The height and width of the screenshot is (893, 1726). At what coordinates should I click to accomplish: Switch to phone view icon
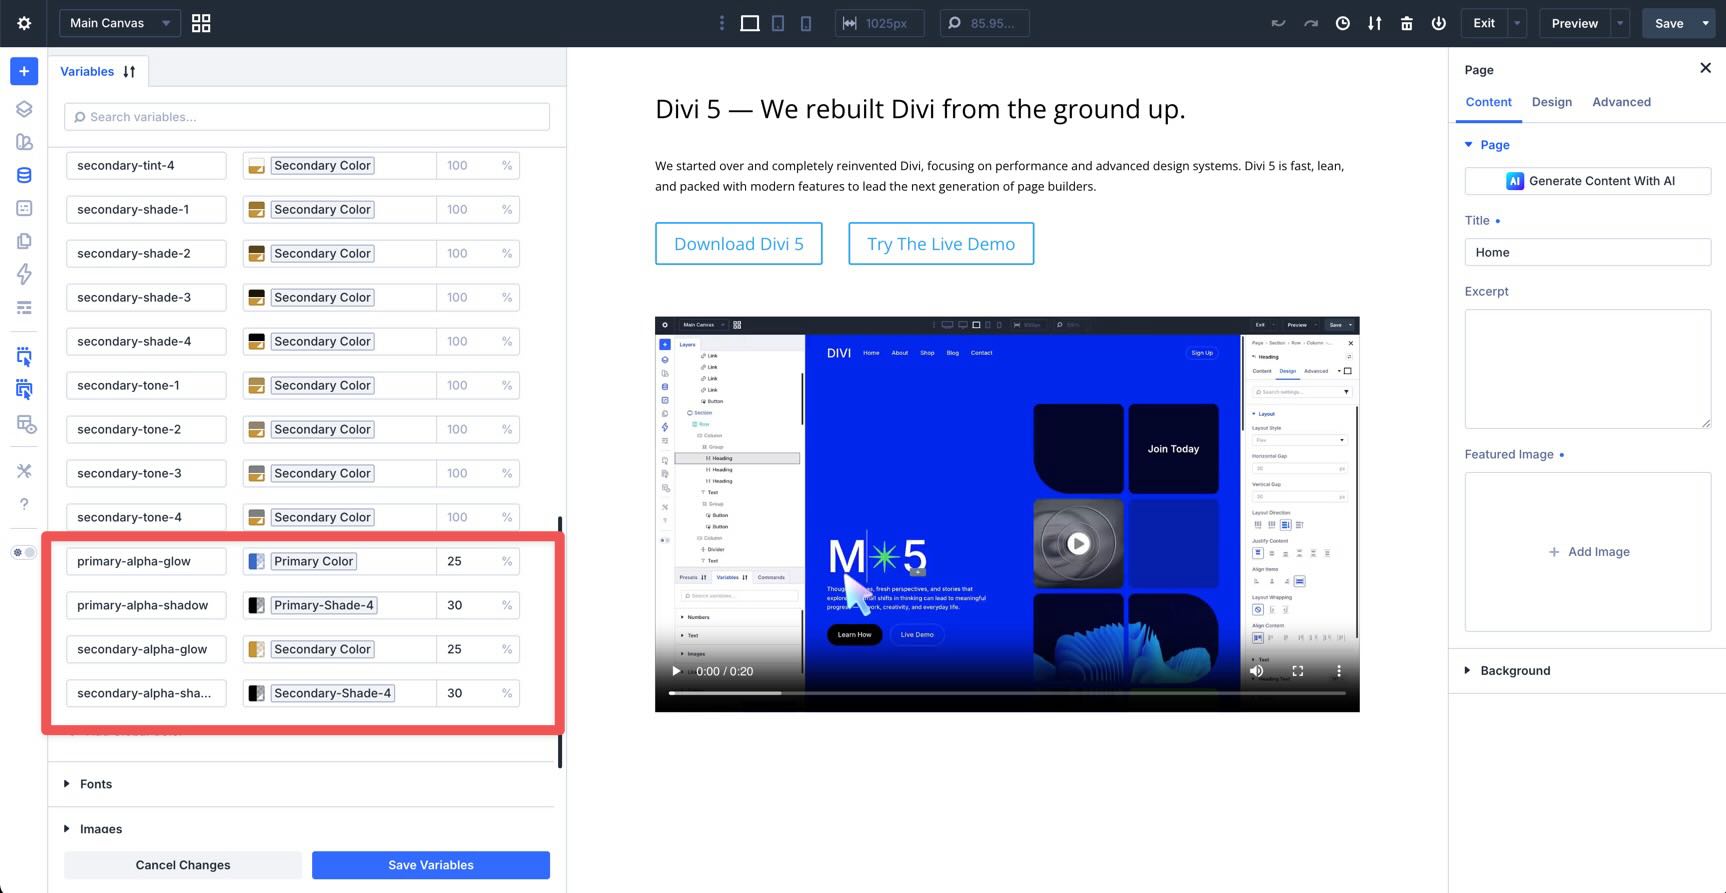click(806, 23)
